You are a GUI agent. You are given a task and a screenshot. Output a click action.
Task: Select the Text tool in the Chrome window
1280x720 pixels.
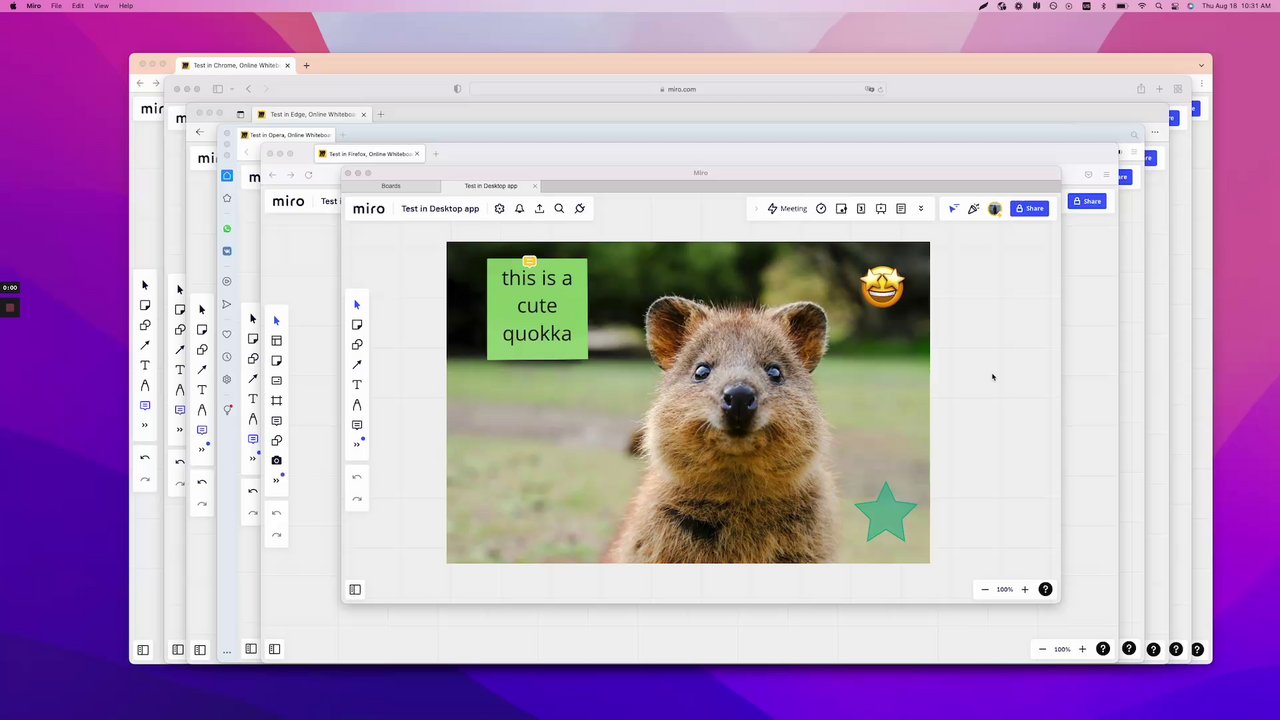point(145,365)
